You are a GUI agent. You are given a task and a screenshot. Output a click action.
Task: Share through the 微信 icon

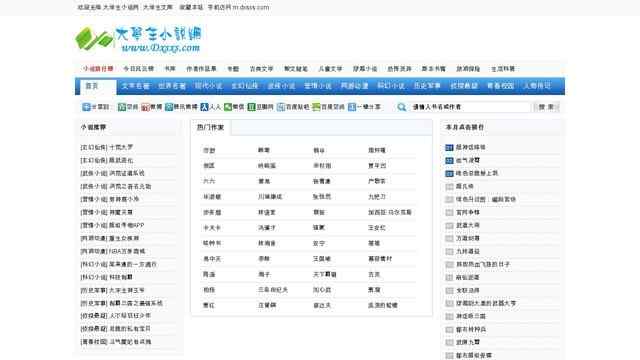point(228,107)
